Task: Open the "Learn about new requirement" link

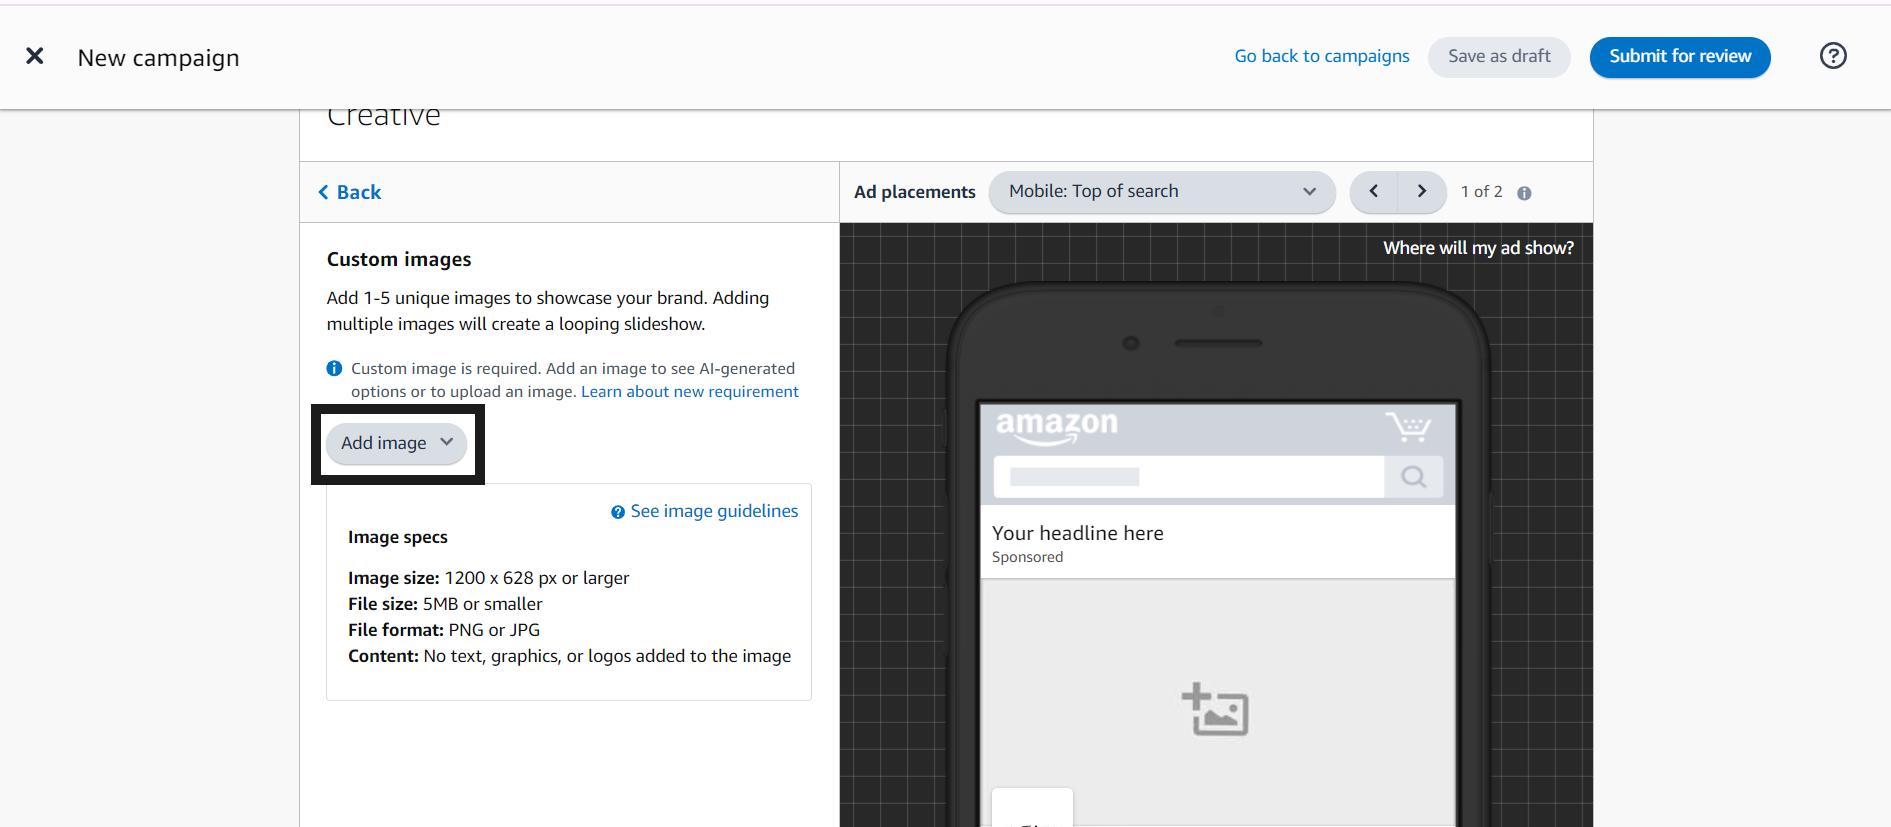Action: [689, 392]
